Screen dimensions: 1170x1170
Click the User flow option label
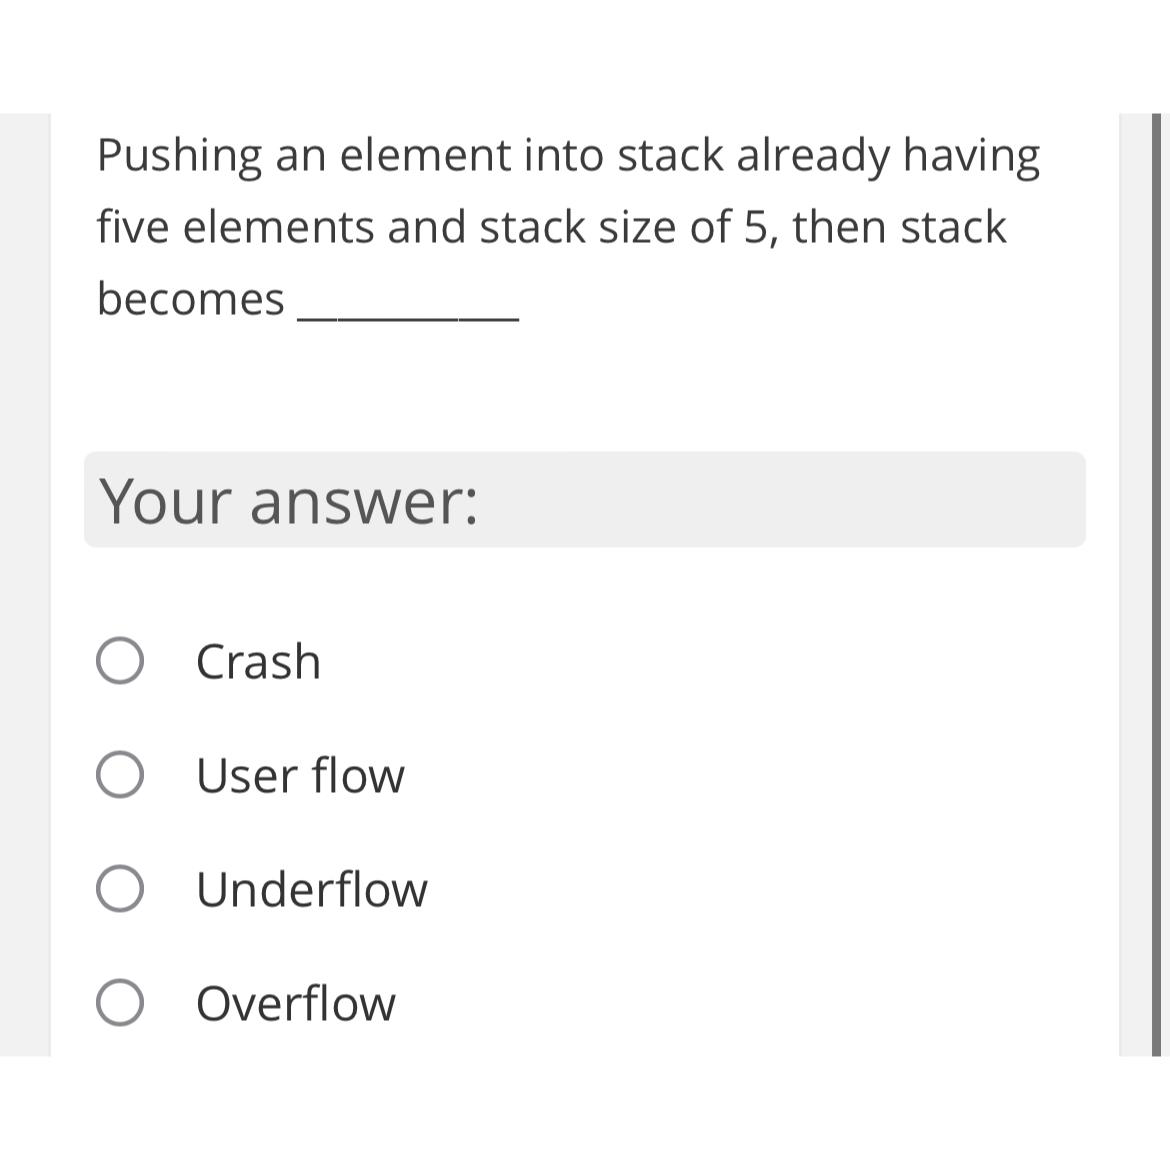click(300, 775)
